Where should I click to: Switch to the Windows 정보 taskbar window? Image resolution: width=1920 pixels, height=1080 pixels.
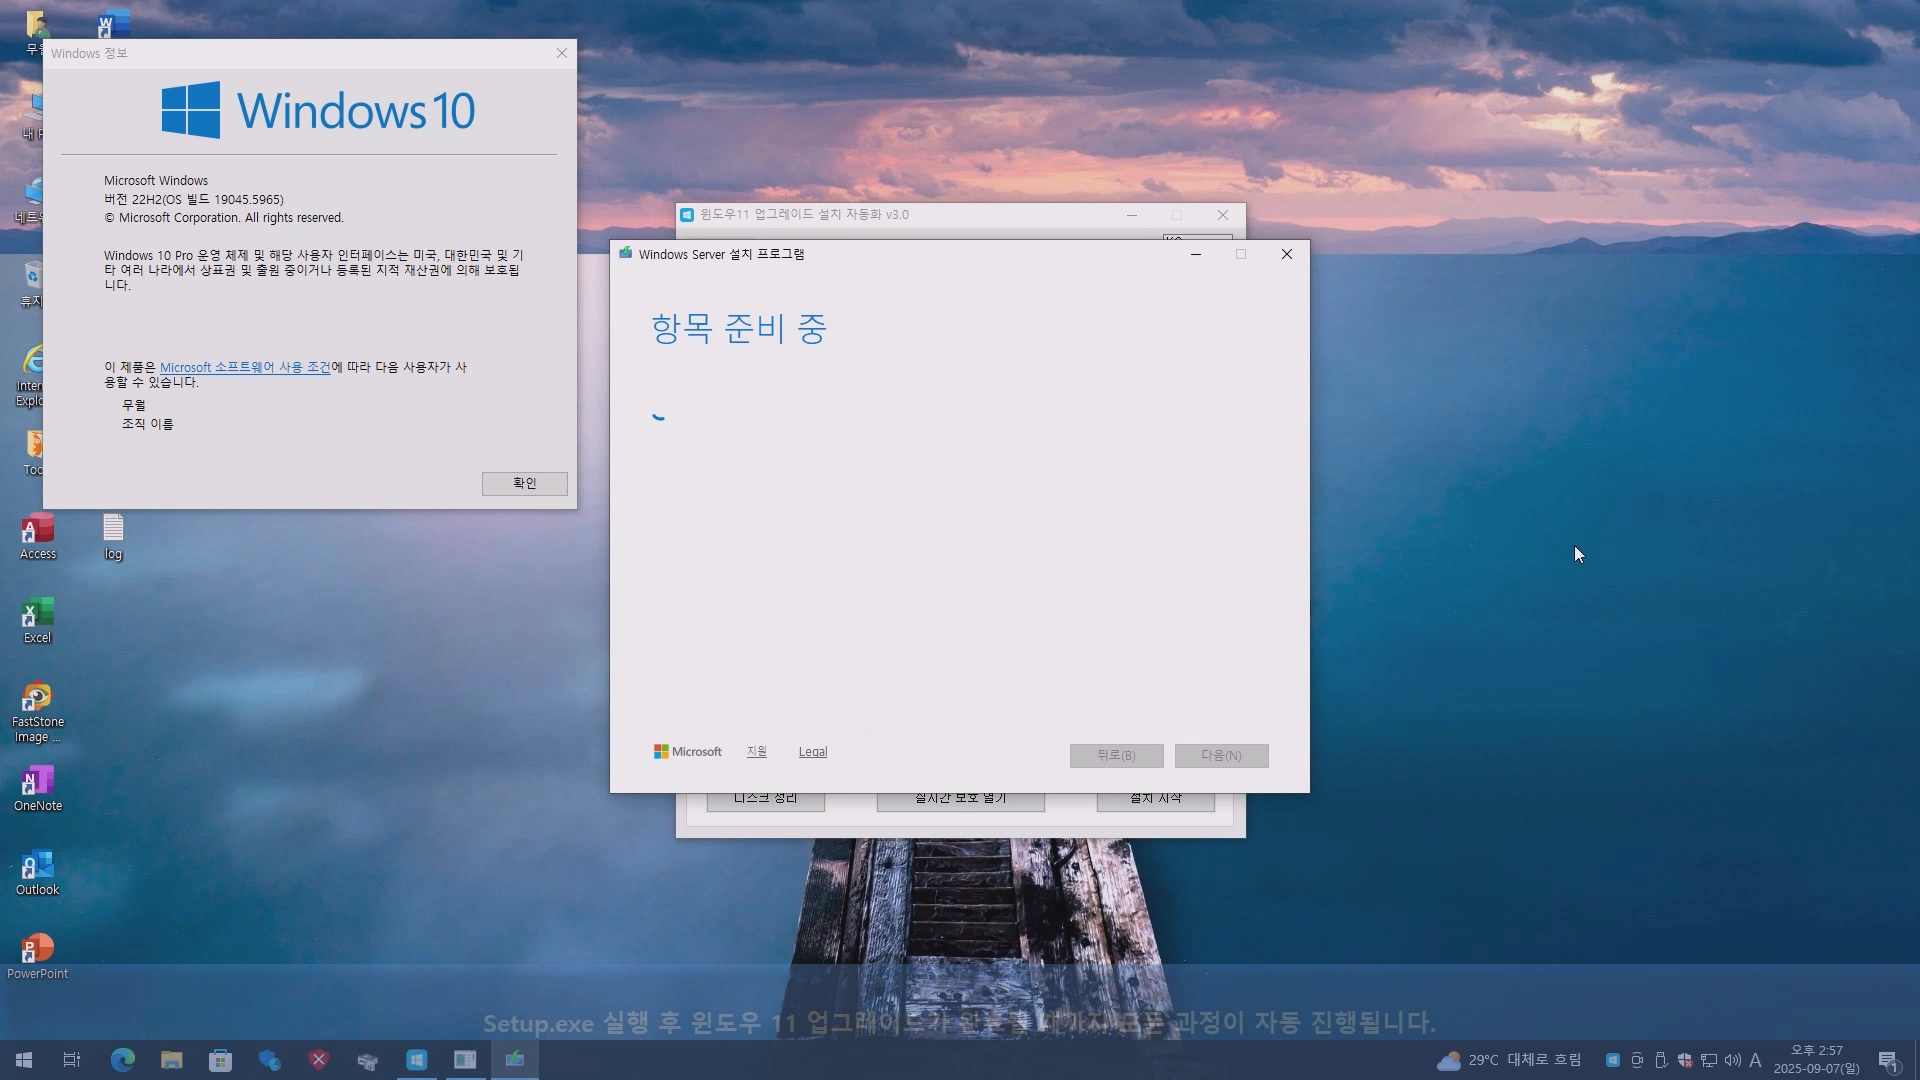(465, 1060)
